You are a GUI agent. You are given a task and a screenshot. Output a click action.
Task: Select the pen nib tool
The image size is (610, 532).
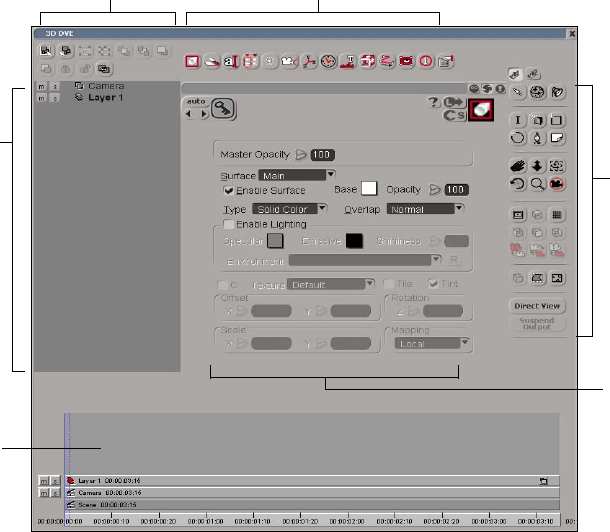click(x=537, y=138)
